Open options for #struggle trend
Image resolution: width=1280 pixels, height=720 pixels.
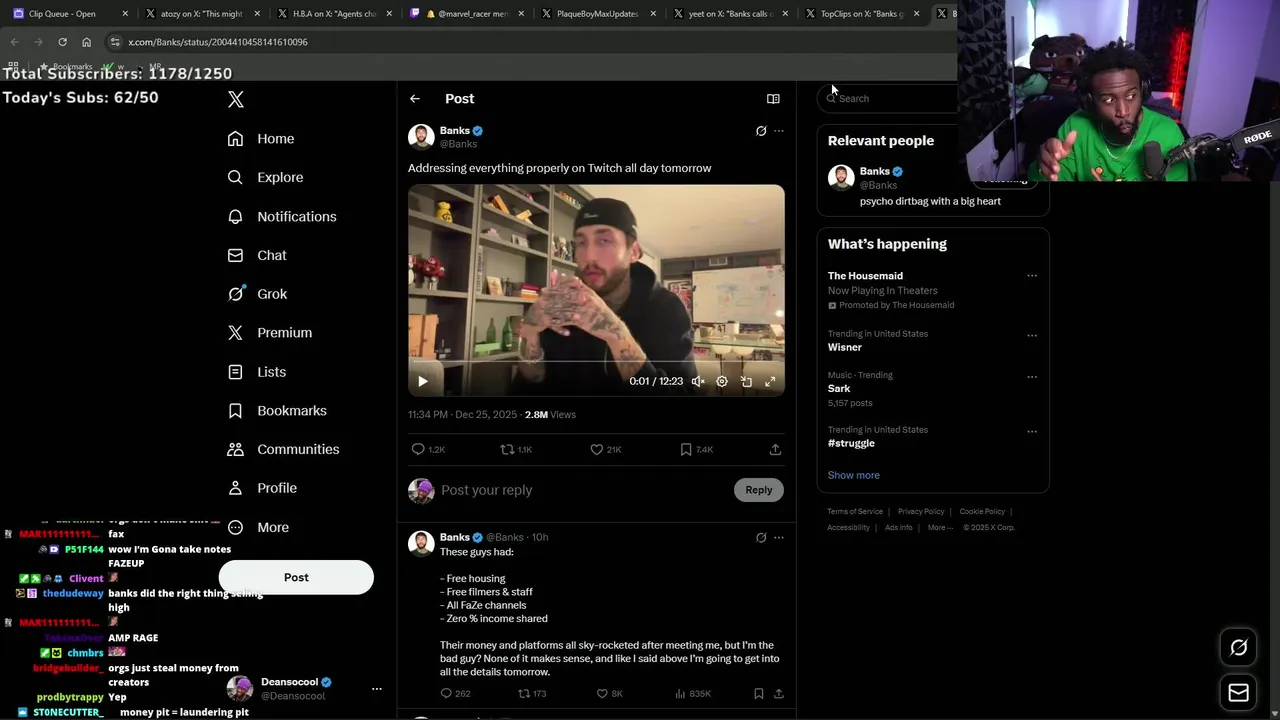1032,431
